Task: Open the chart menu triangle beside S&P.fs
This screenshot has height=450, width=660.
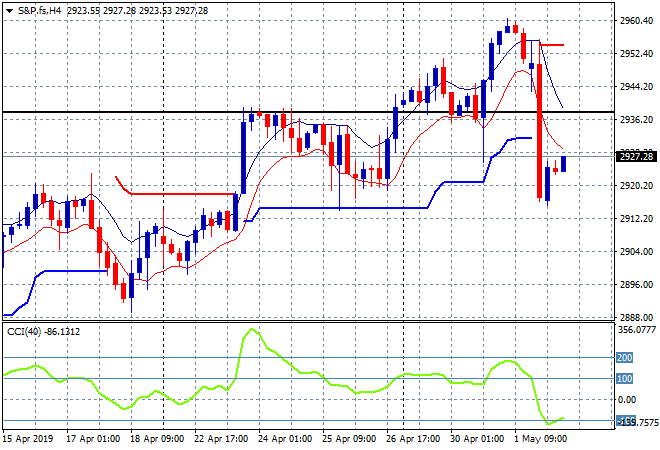Action: coord(9,11)
